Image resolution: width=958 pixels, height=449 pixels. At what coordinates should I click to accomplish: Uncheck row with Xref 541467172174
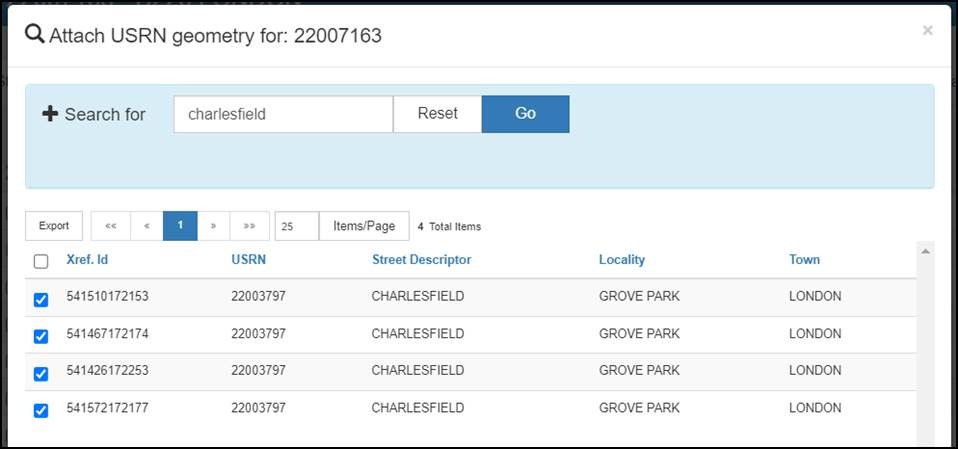41,337
